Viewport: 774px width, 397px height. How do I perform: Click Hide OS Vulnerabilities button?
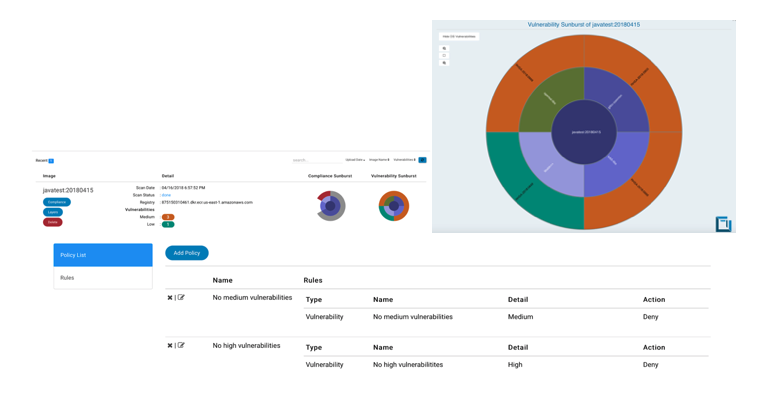pyautogui.click(x=459, y=37)
